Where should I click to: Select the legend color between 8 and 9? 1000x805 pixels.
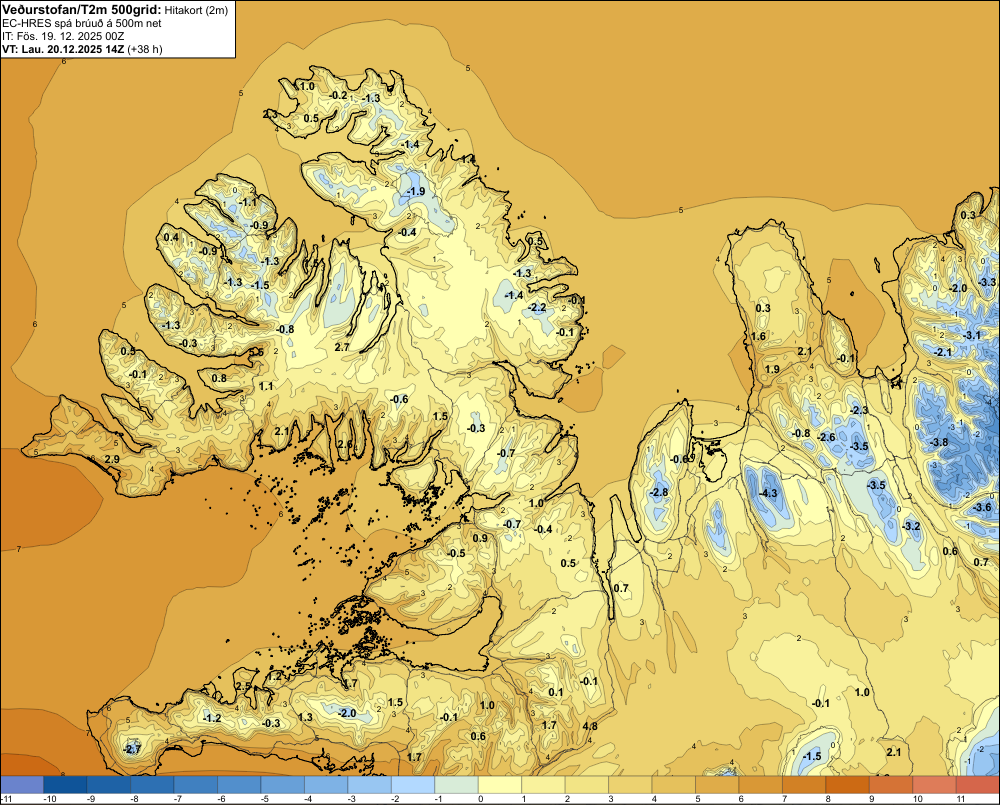848,785
